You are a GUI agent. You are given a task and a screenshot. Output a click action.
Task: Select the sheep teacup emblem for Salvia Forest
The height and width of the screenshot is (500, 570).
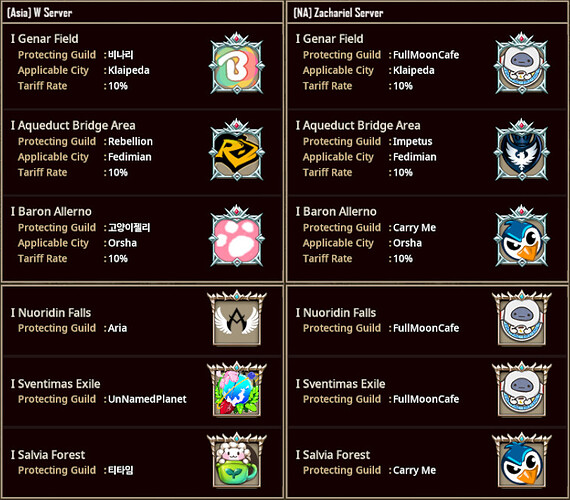pos(237,460)
